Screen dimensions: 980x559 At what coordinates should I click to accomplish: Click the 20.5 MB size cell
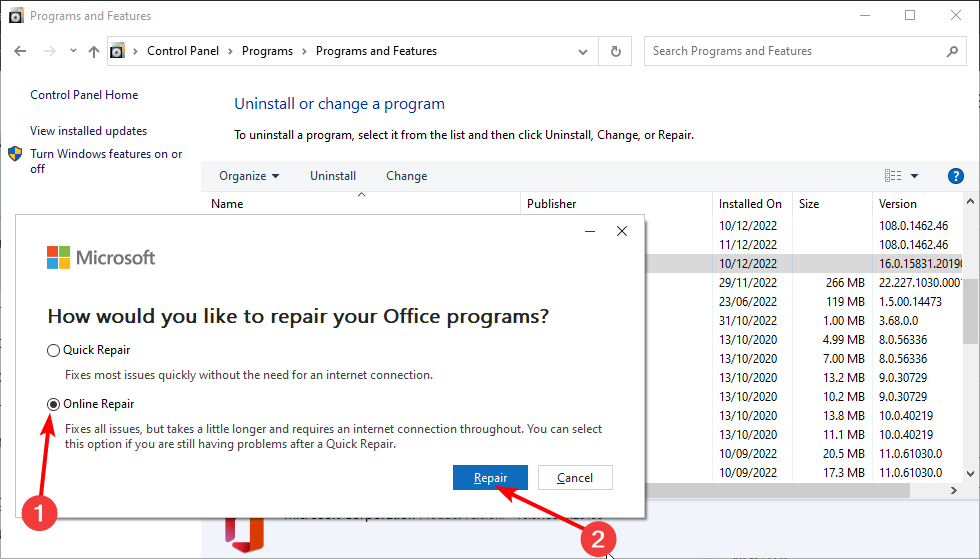coord(843,454)
